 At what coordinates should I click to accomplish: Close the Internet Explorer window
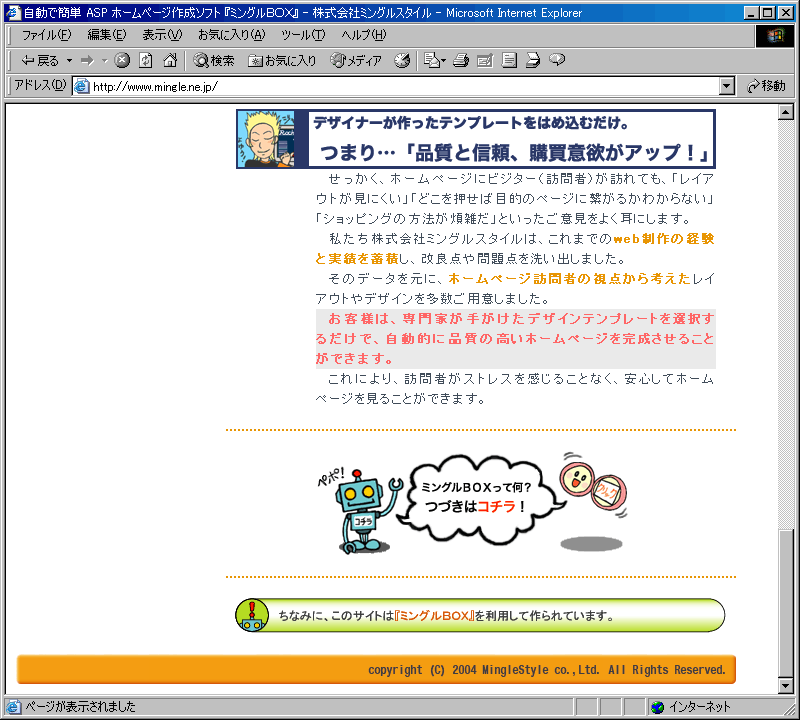(x=786, y=13)
